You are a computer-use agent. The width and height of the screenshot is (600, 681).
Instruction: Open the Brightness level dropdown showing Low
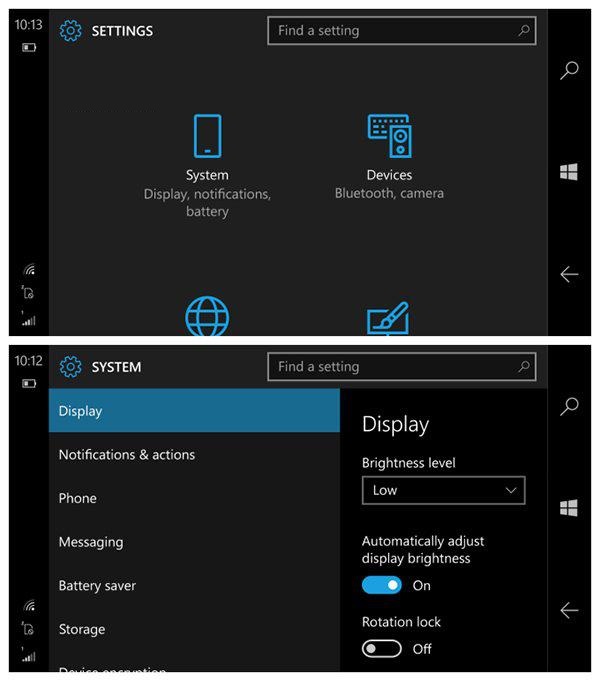click(x=444, y=490)
